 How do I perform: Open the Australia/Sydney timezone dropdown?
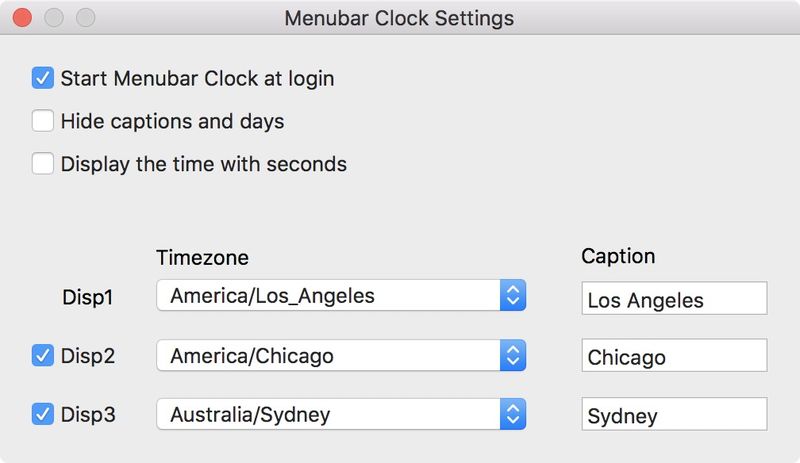coord(341,414)
